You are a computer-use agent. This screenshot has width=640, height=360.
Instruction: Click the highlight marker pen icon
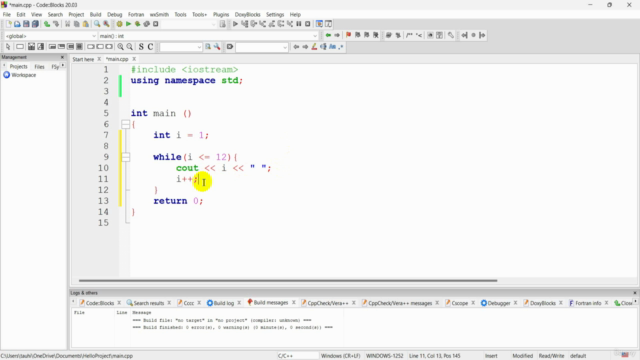pyautogui.click(x=314, y=47)
